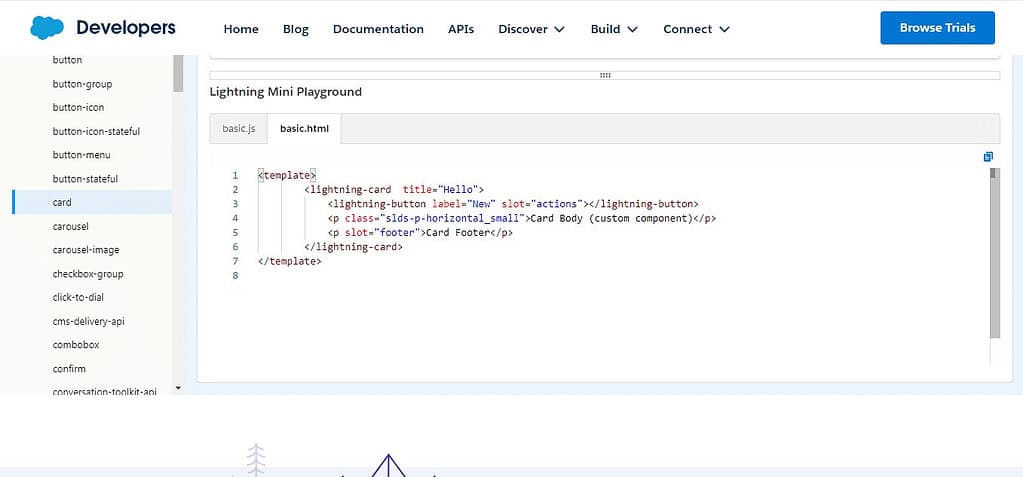Click the Browse Trials button

click(x=938, y=28)
